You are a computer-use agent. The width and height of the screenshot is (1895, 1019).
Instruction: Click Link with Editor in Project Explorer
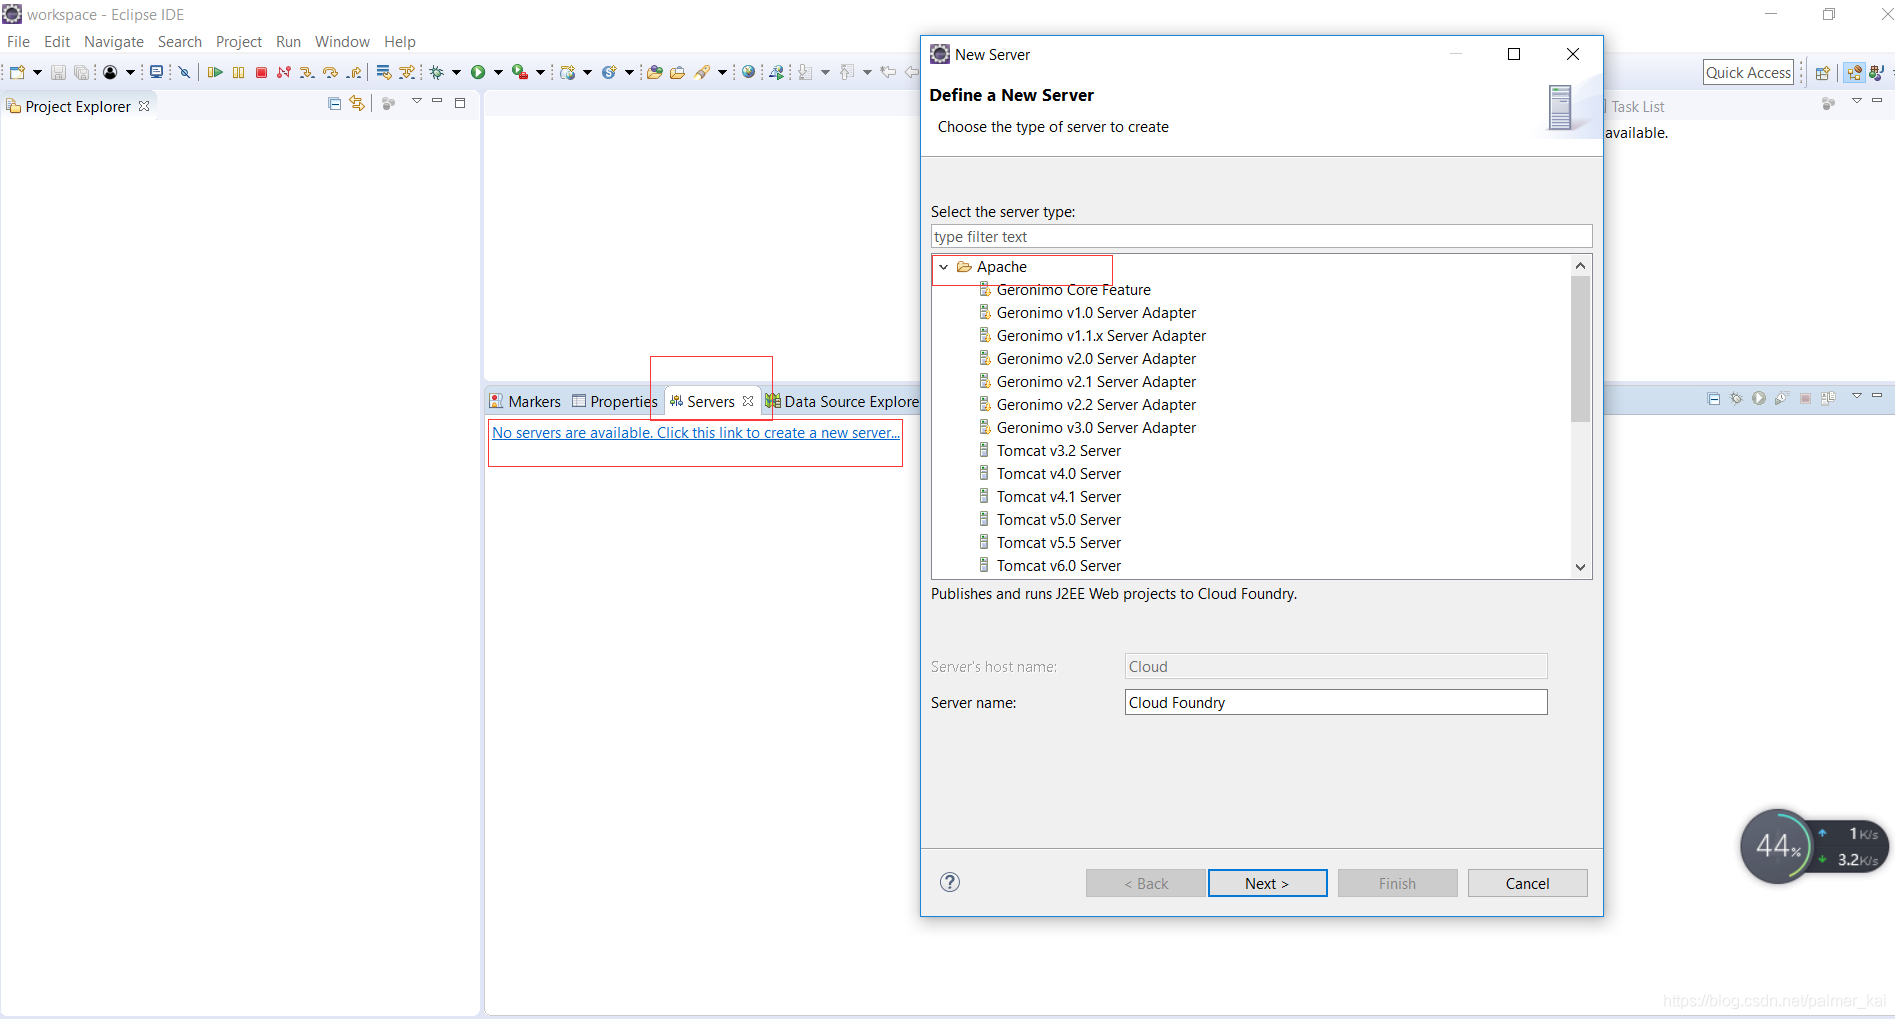(x=357, y=103)
